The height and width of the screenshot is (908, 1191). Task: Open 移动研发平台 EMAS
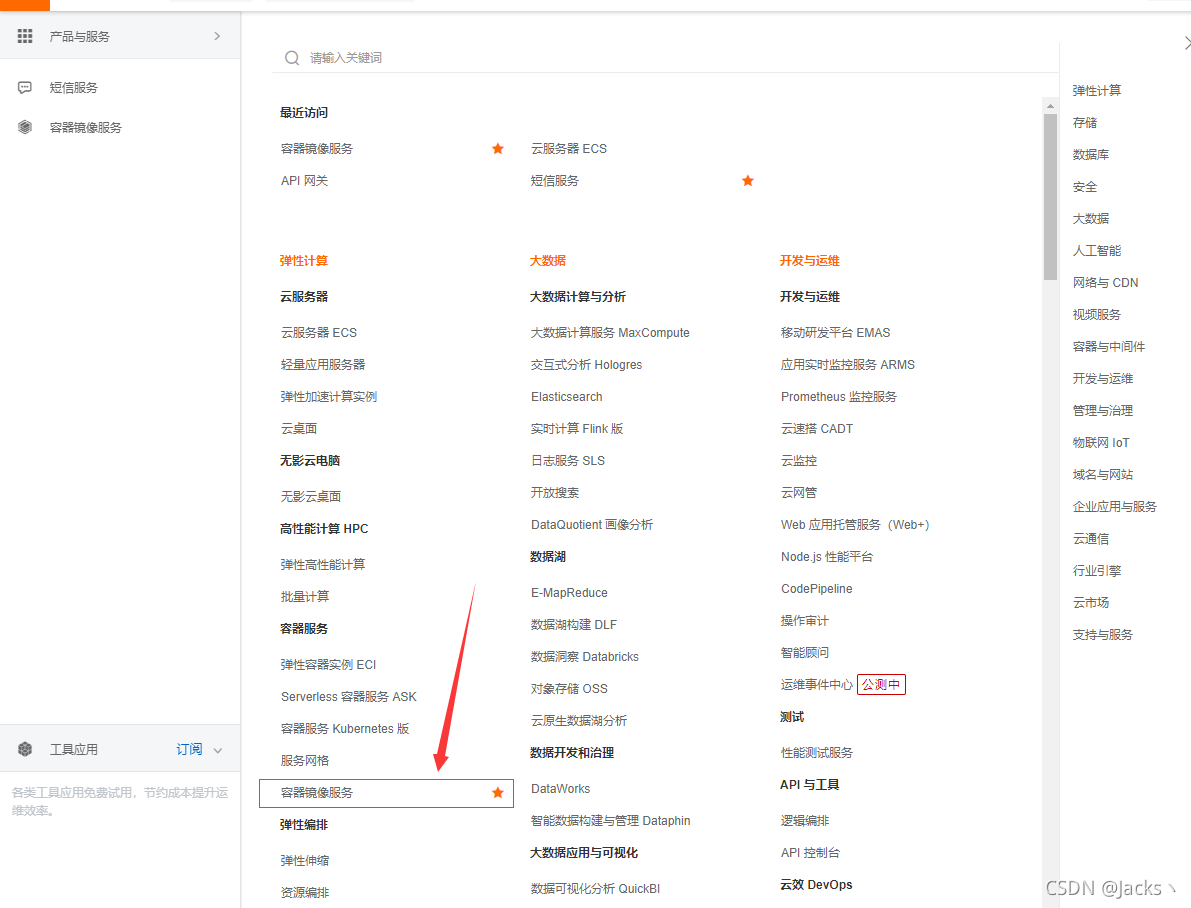tap(836, 332)
